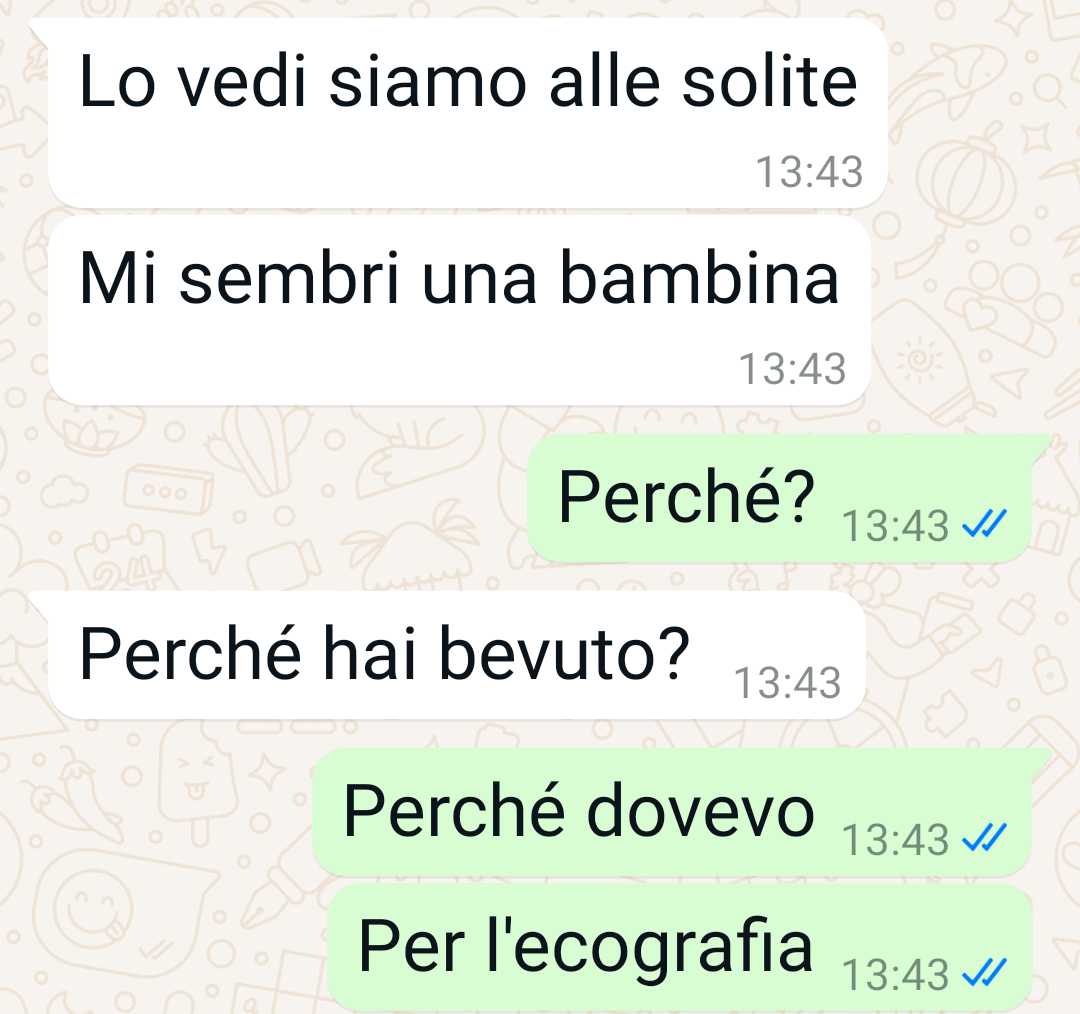Click the 13:43 time on "Per l'ecografia"
Image resolution: width=1080 pixels, height=1014 pixels.
tap(895, 974)
